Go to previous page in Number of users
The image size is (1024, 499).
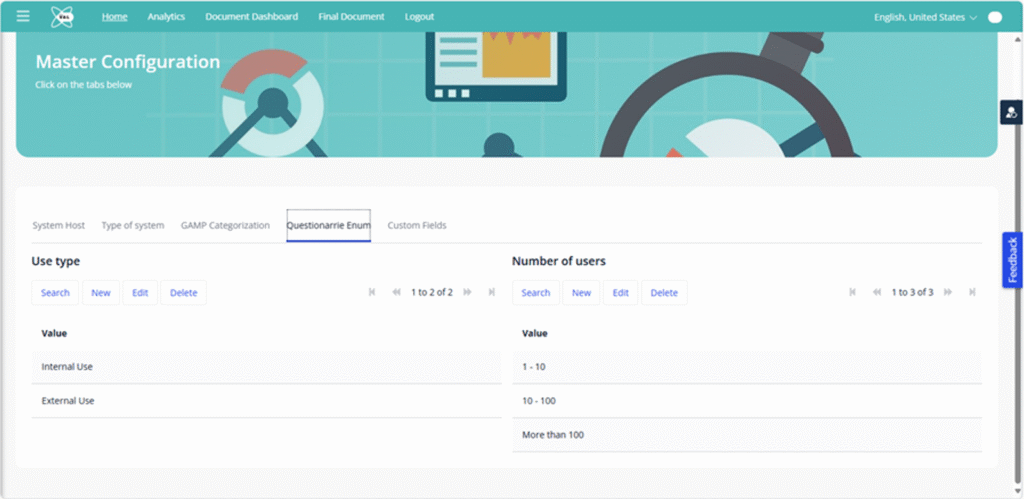point(877,292)
